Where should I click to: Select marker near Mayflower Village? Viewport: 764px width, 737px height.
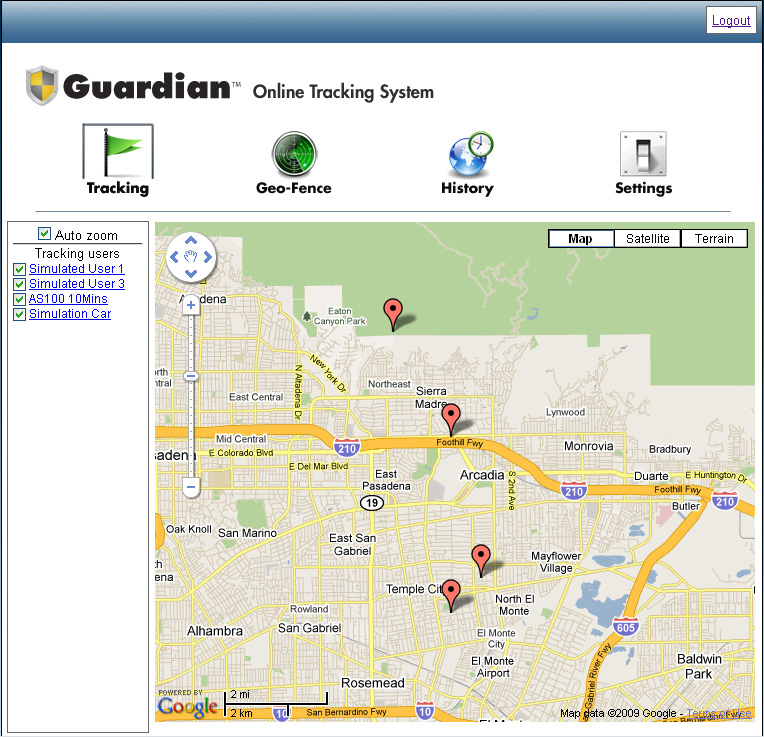tap(481, 561)
